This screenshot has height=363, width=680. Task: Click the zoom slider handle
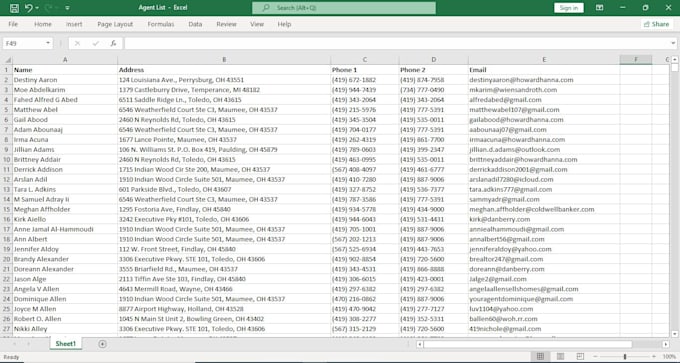click(624, 356)
